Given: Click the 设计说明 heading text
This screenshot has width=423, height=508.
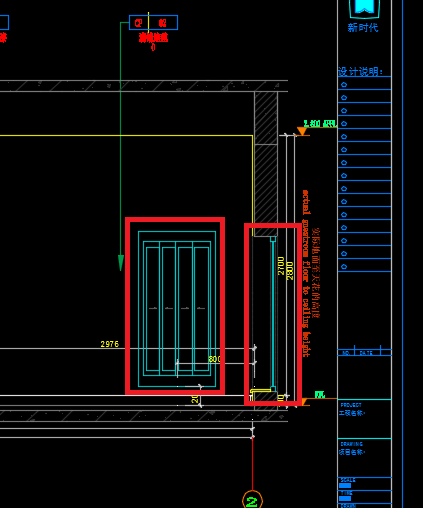Looking at the screenshot, I should click(x=361, y=72).
